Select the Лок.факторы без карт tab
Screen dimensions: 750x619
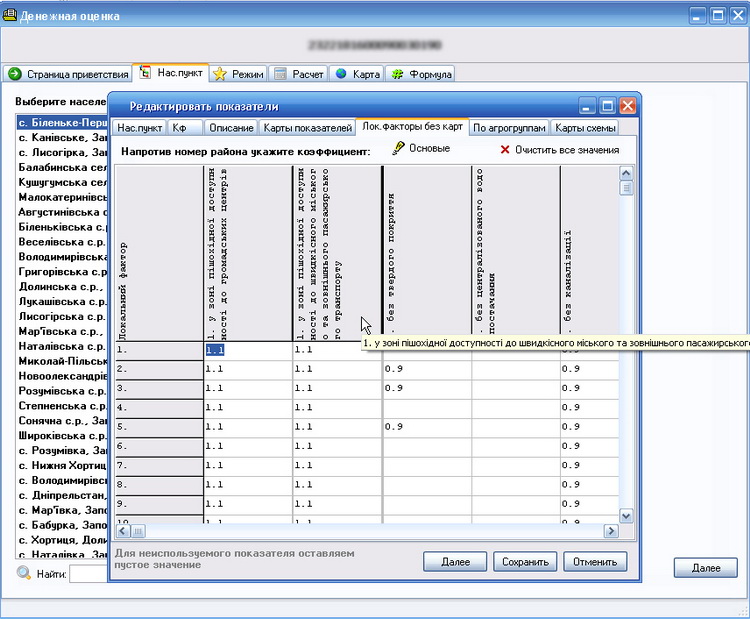412,127
